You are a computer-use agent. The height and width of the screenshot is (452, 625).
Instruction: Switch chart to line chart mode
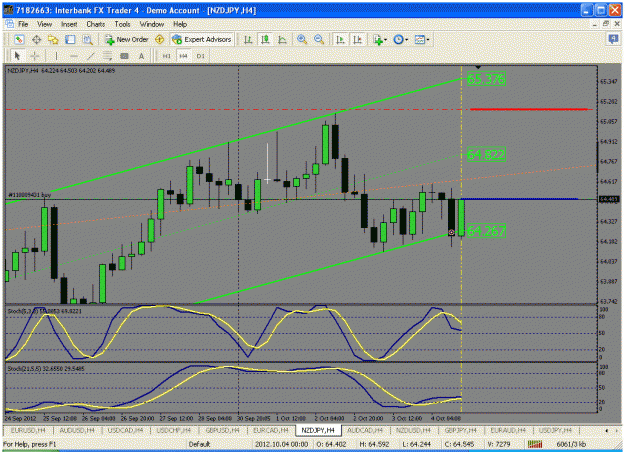pyautogui.click(x=282, y=39)
